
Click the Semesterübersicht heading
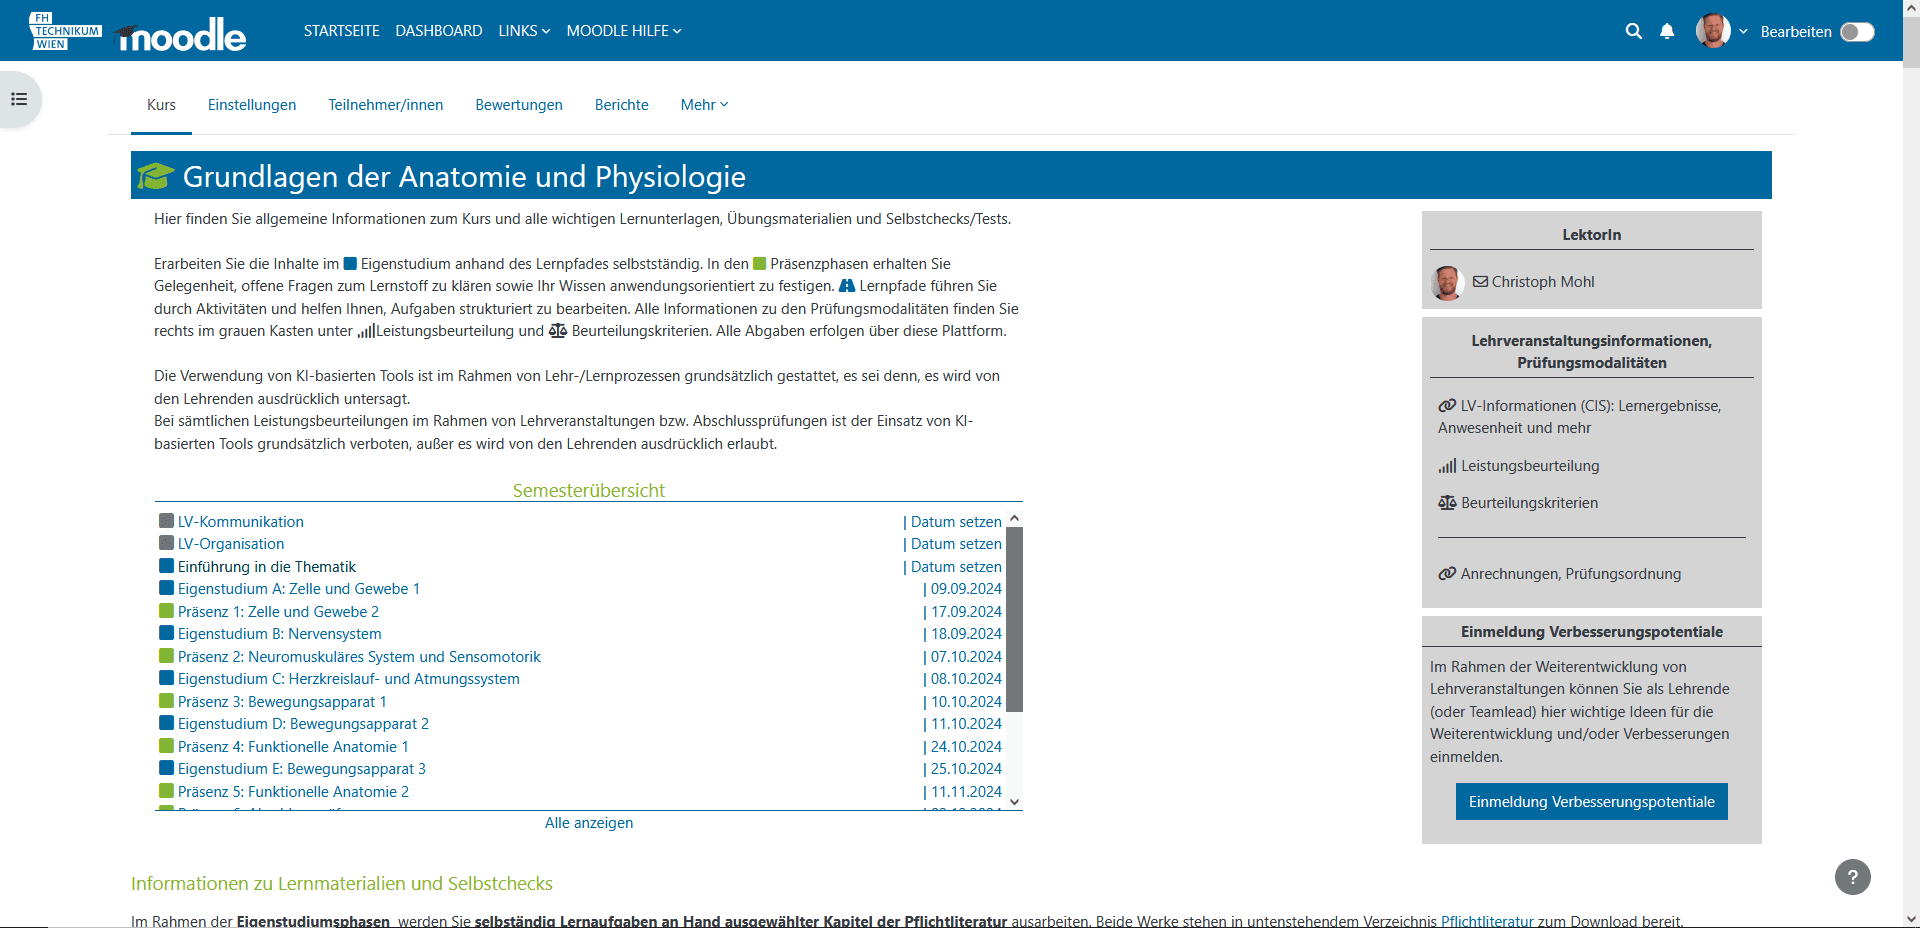pyautogui.click(x=589, y=491)
